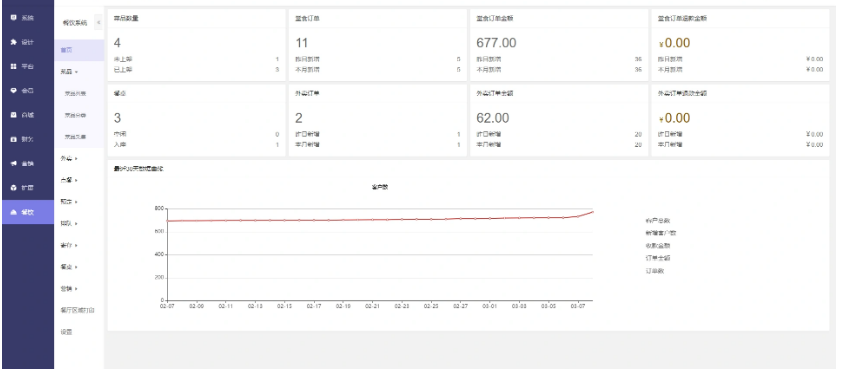The image size is (847, 369).
Task: Toggle 收款金额 series in chart legend
Action: [x=657, y=245]
